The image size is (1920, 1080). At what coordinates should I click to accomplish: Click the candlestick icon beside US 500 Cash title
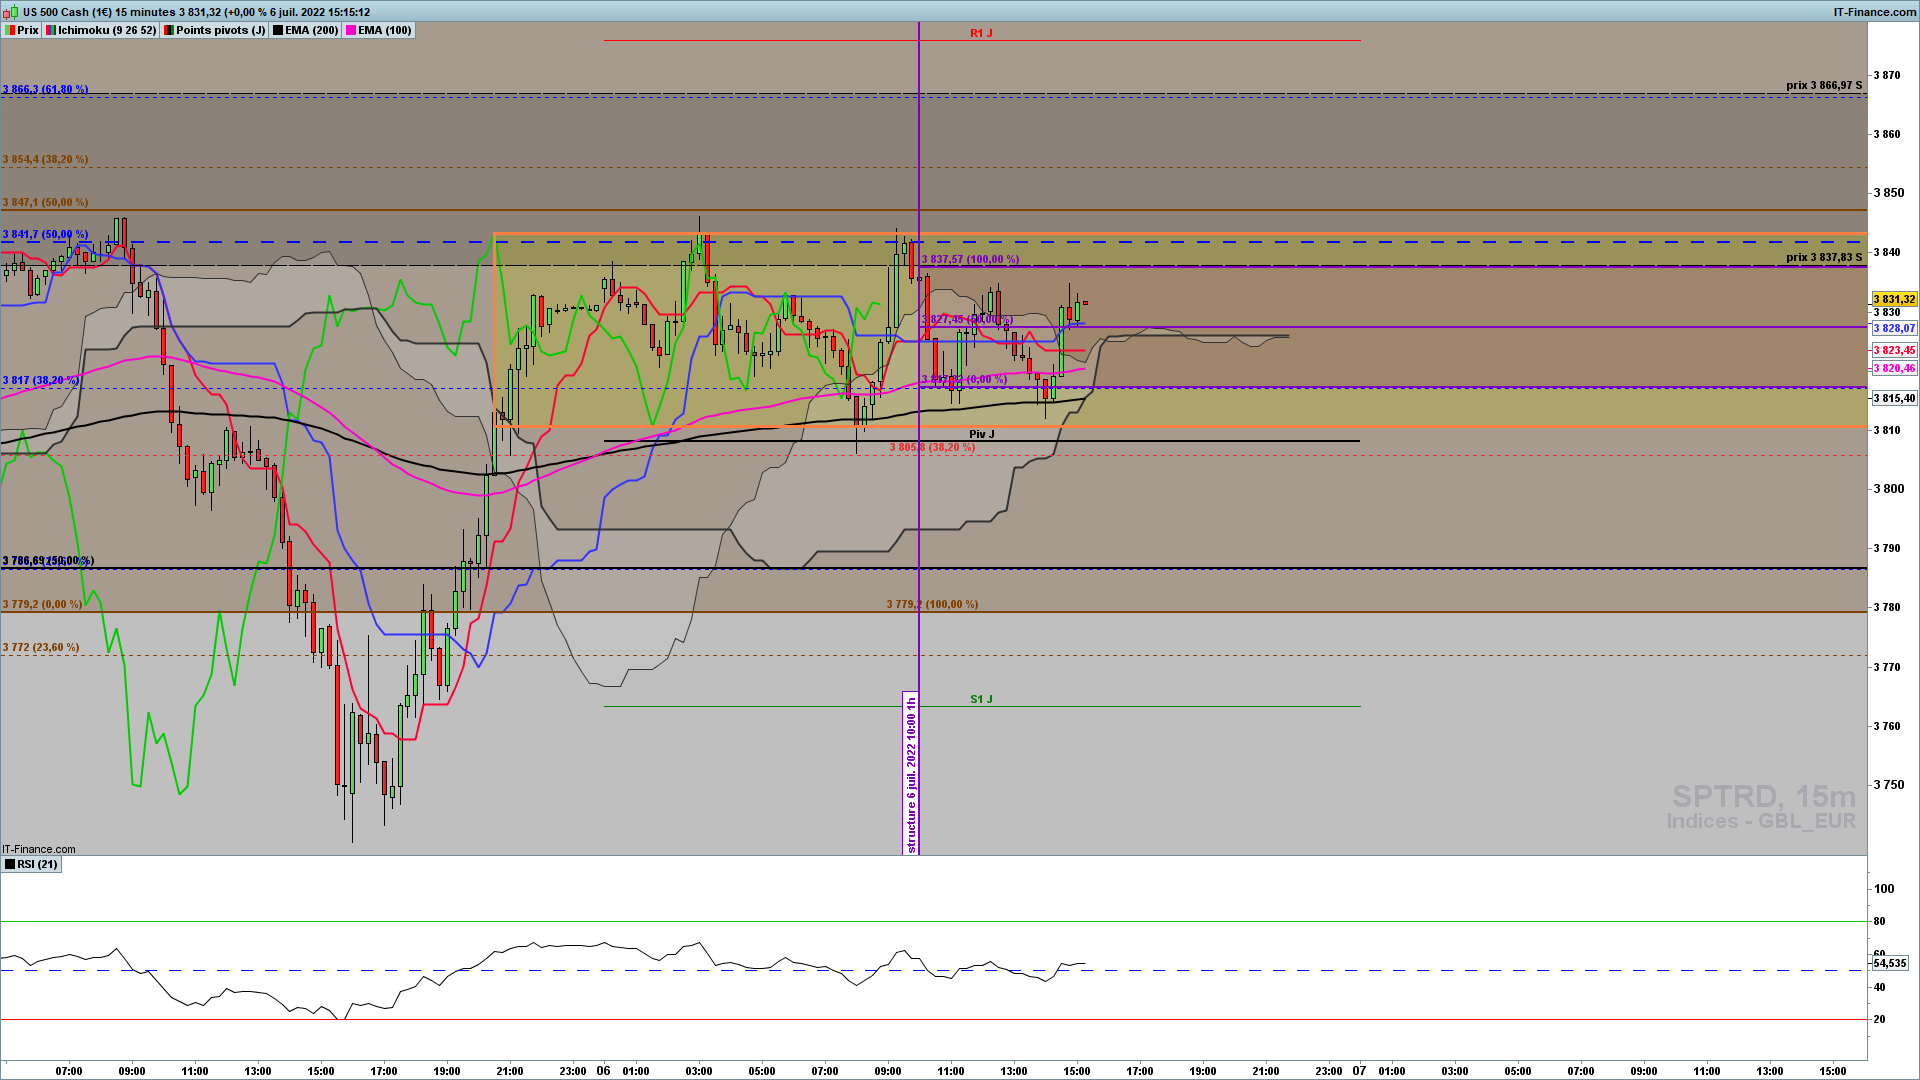tap(11, 12)
